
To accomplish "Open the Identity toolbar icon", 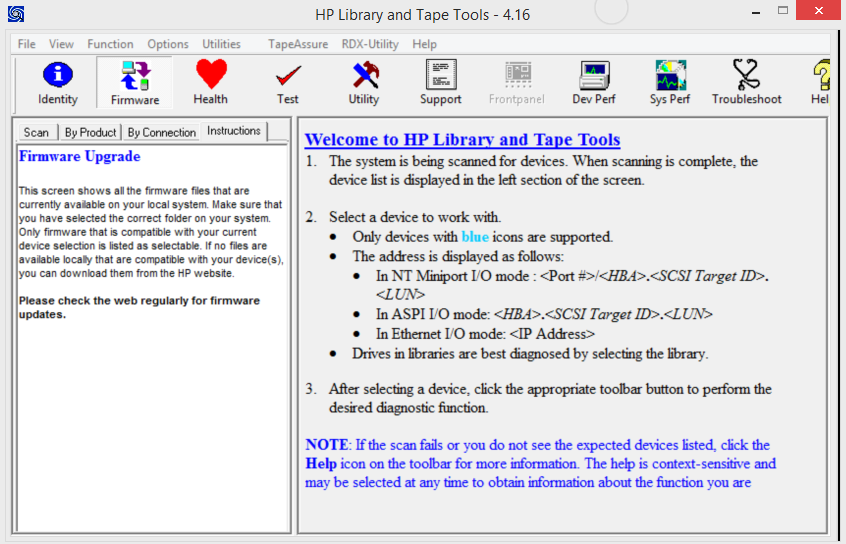I will pyautogui.click(x=58, y=83).
